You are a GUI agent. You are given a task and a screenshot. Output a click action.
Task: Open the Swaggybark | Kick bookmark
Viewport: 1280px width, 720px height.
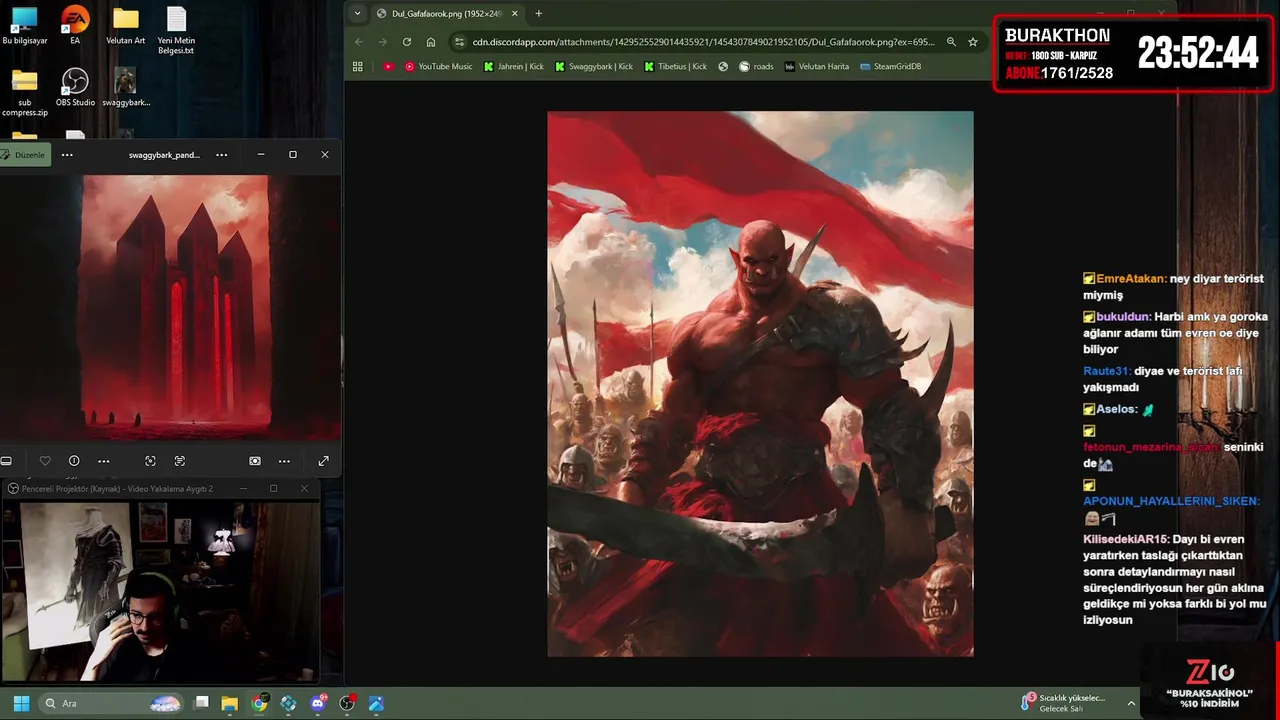(x=594, y=67)
